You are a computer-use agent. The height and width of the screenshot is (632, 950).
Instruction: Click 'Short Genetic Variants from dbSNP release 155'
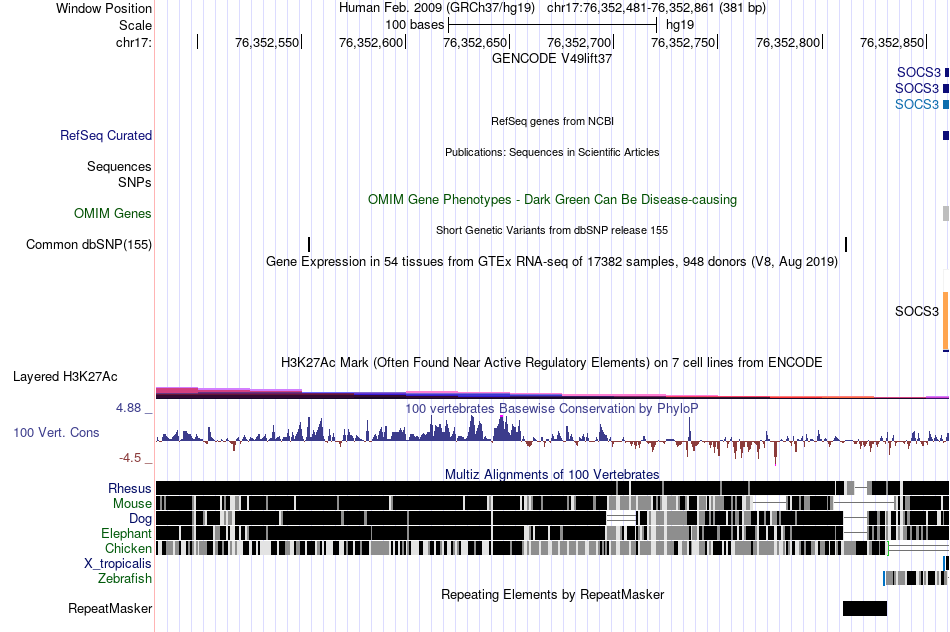(x=552, y=230)
